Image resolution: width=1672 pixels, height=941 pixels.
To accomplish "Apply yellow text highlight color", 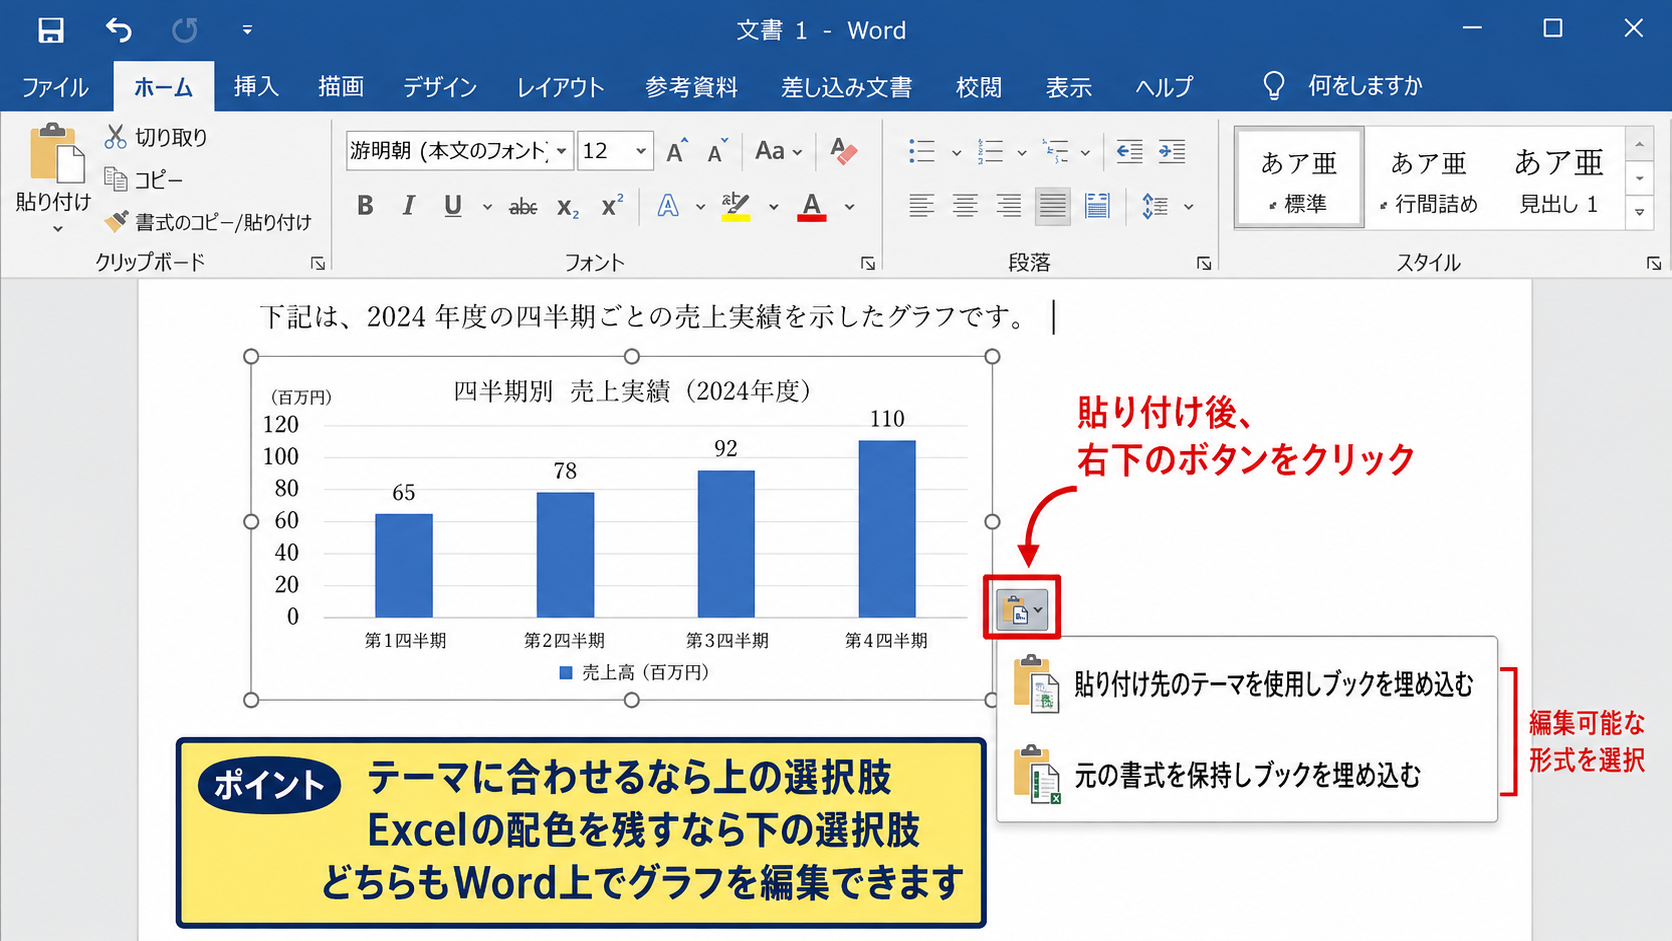I will click(737, 206).
